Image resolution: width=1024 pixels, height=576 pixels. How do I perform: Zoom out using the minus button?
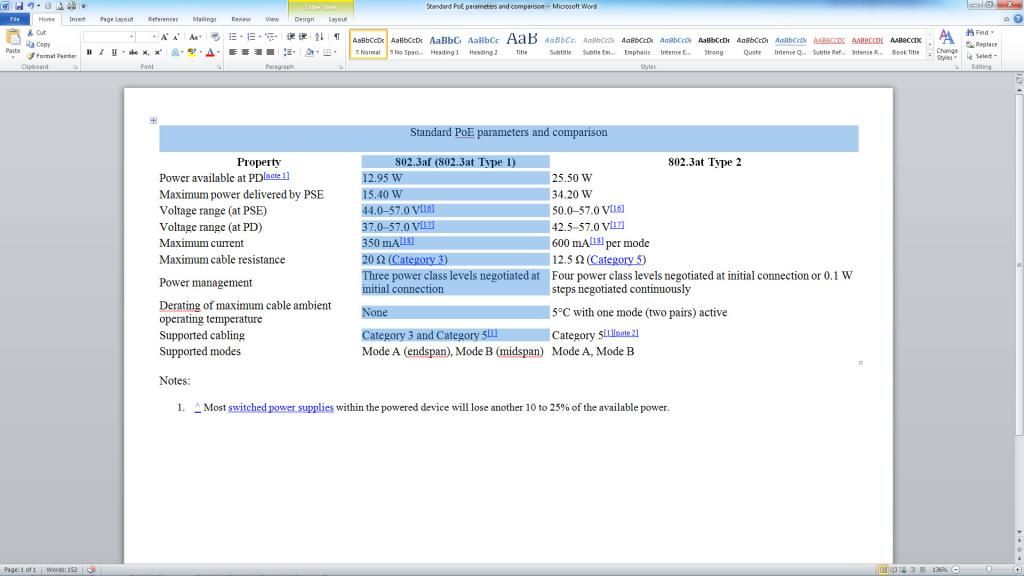[955, 569]
